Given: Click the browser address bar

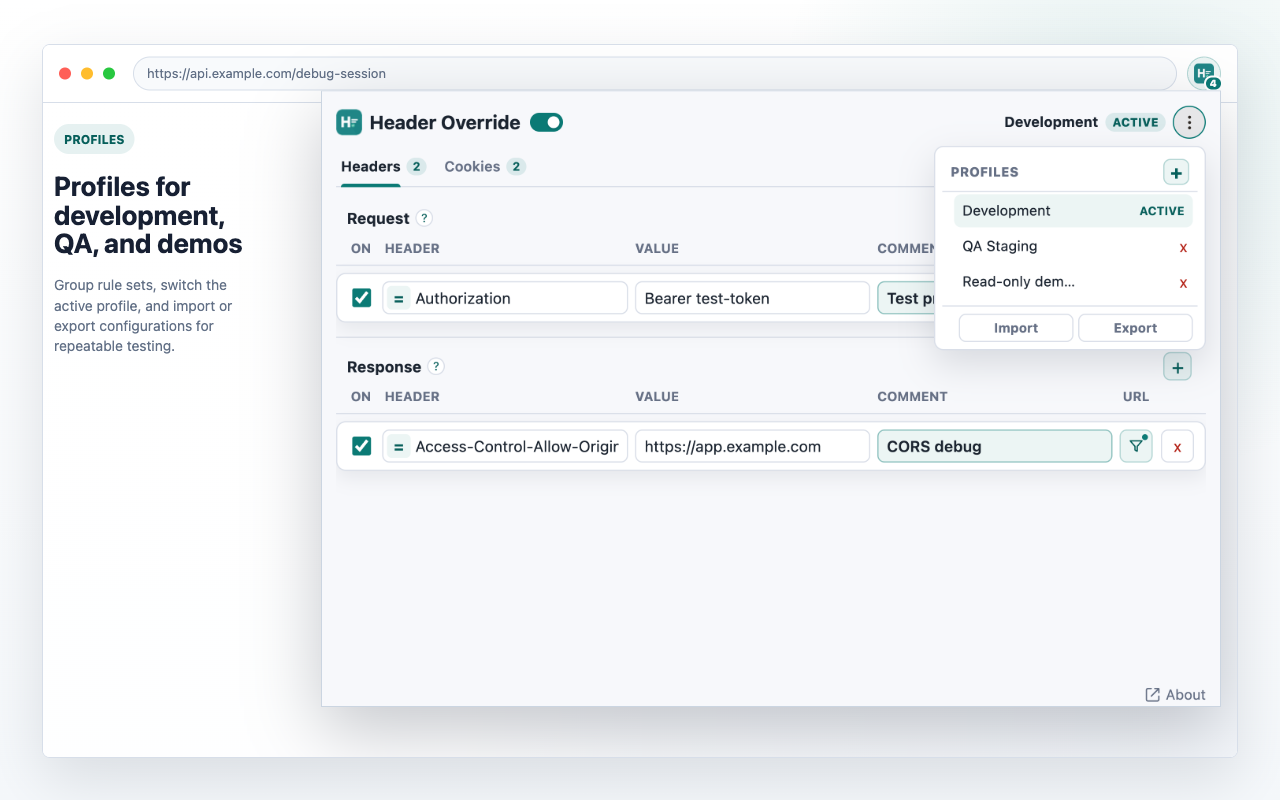Looking at the screenshot, I should (x=655, y=74).
